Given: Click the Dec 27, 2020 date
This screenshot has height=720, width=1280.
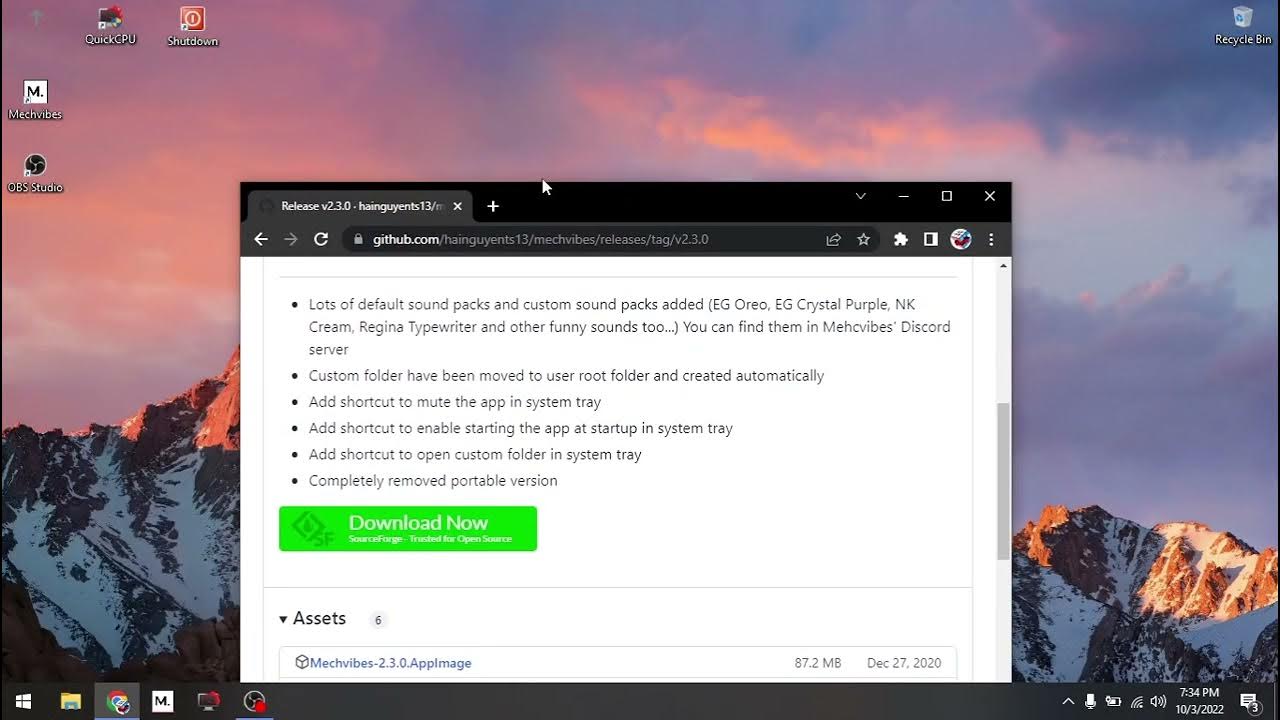Looking at the screenshot, I should (x=904, y=663).
